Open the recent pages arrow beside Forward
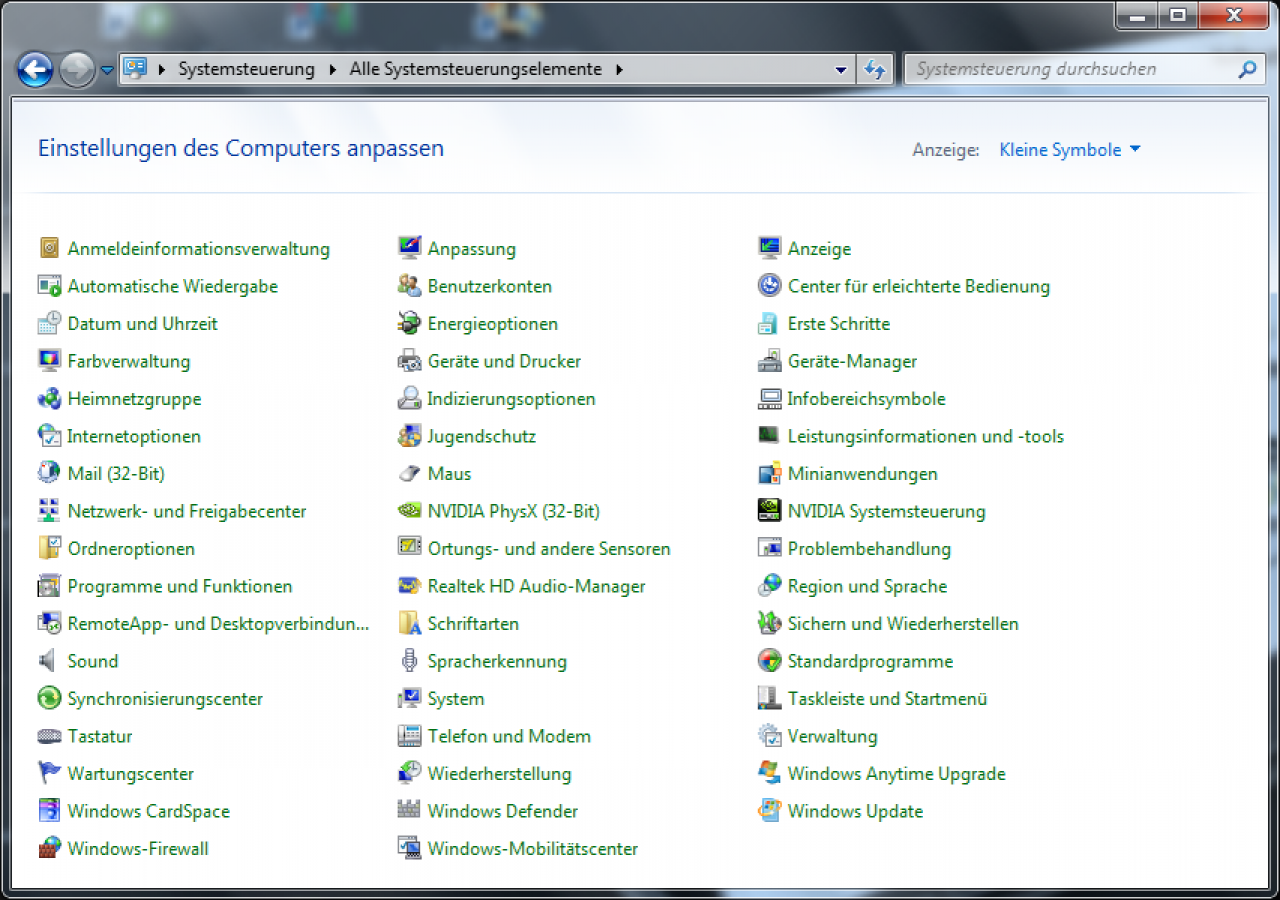Image resolution: width=1280 pixels, height=900 pixels. [x=107, y=70]
